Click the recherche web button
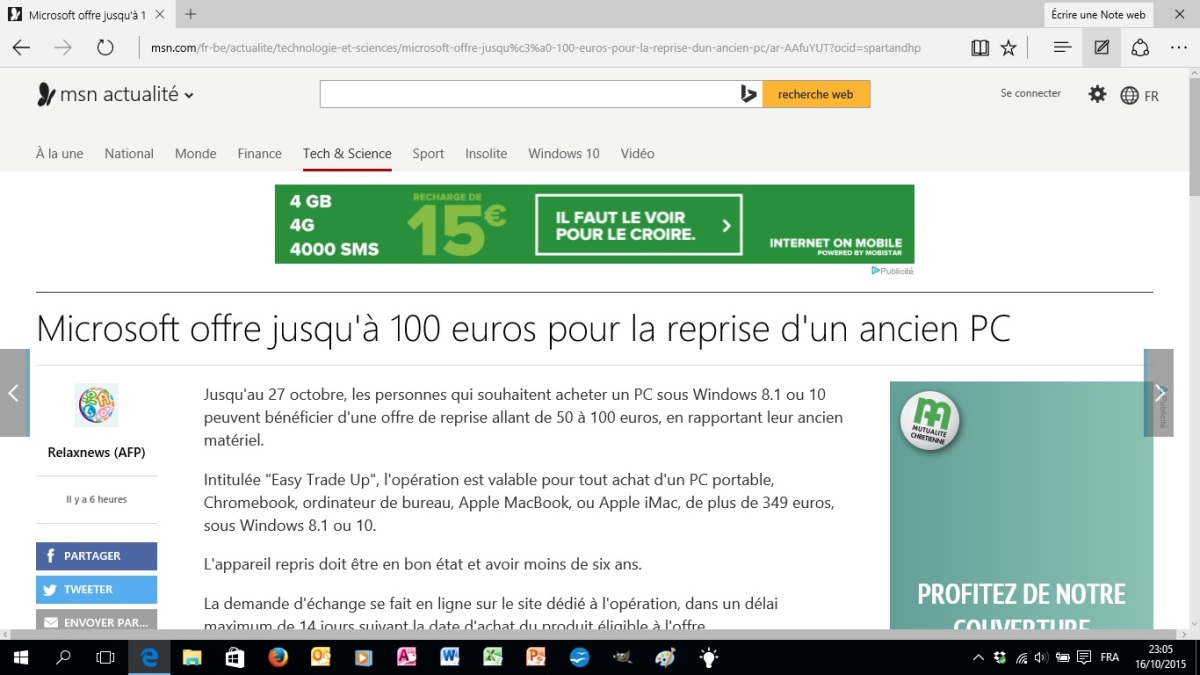The height and width of the screenshot is (675, 1200). pos(816,94)
